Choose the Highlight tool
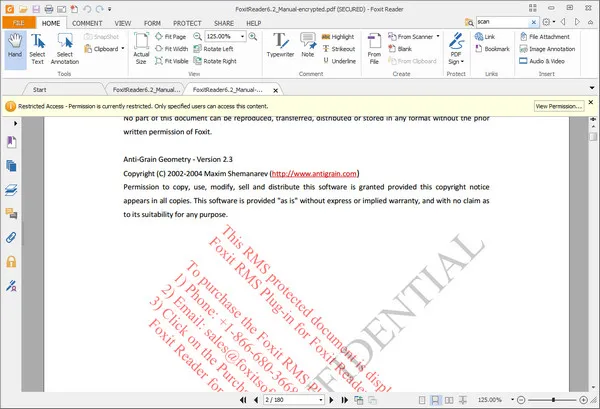The width and height of the screenshot is (600, 409). coord(338,37)
